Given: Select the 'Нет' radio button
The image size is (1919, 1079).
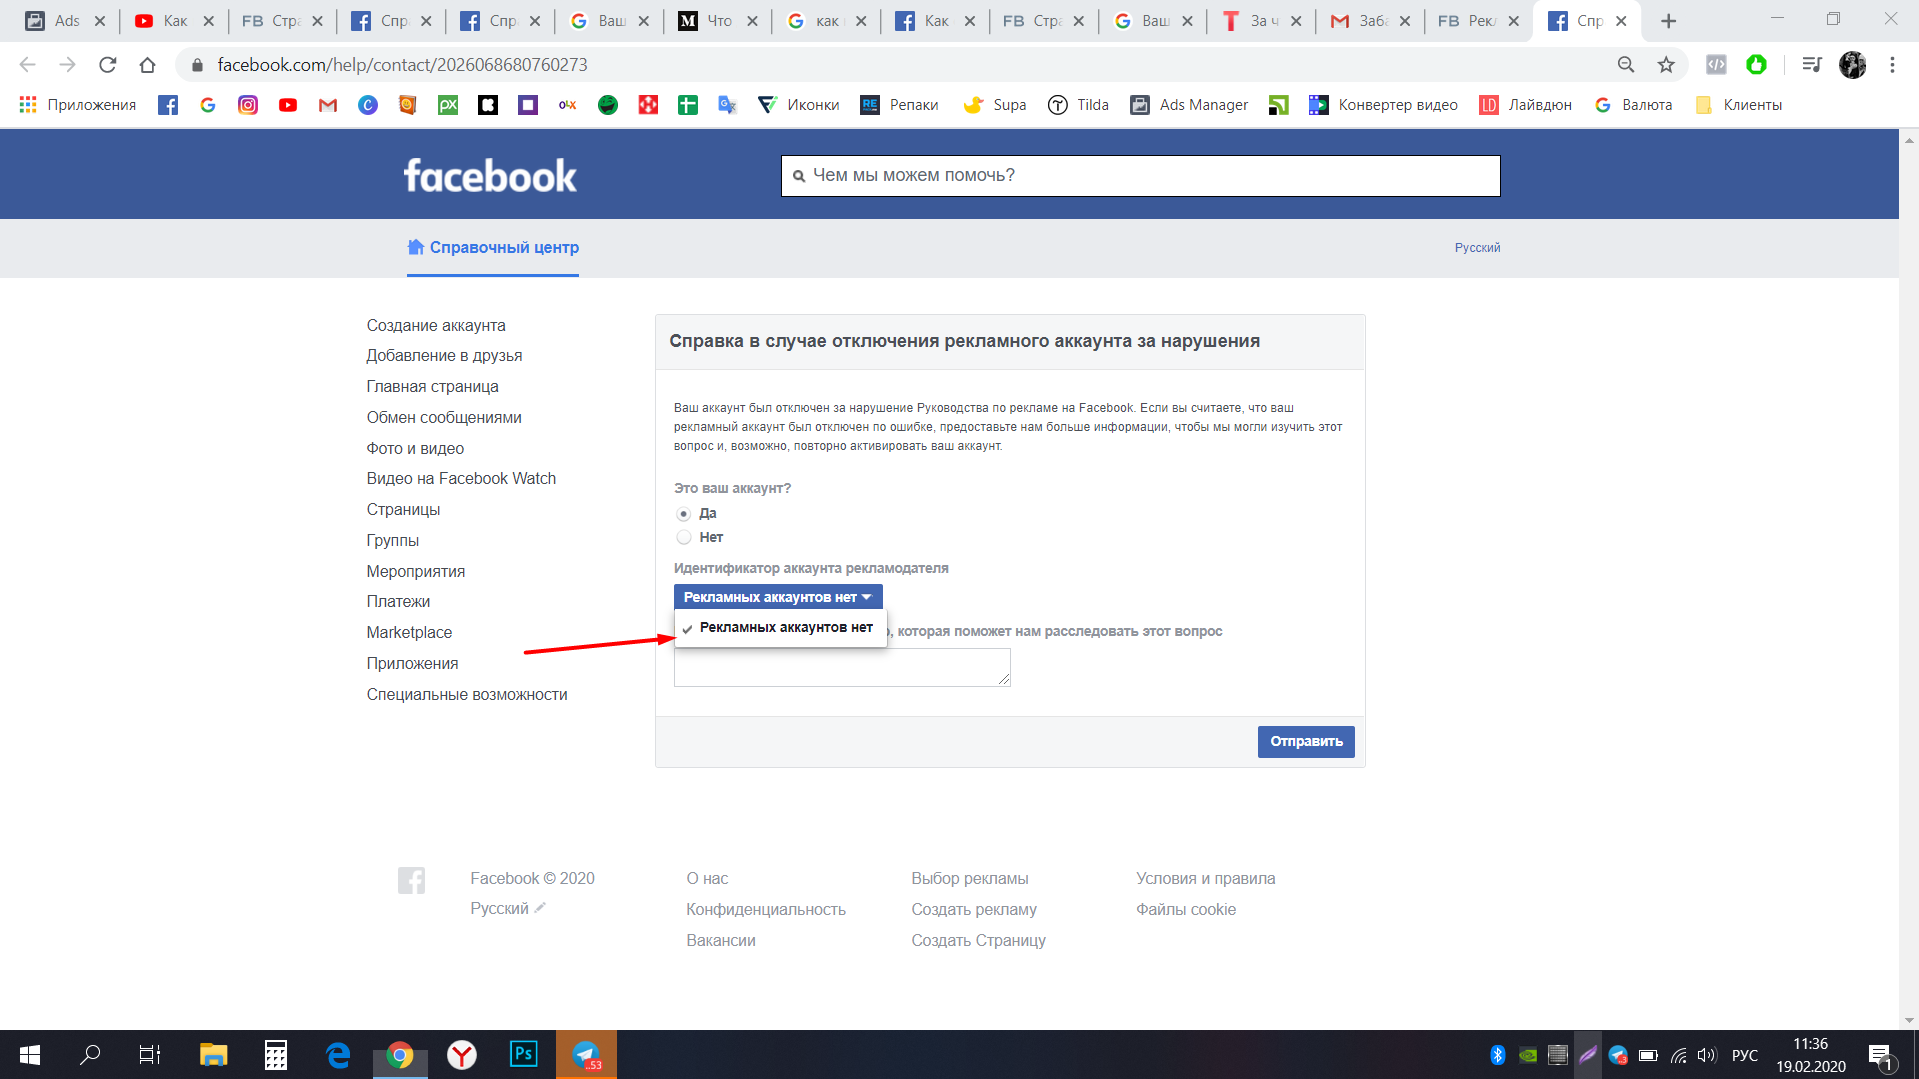Looking at the screenshot, I should [x=684, y=538].
